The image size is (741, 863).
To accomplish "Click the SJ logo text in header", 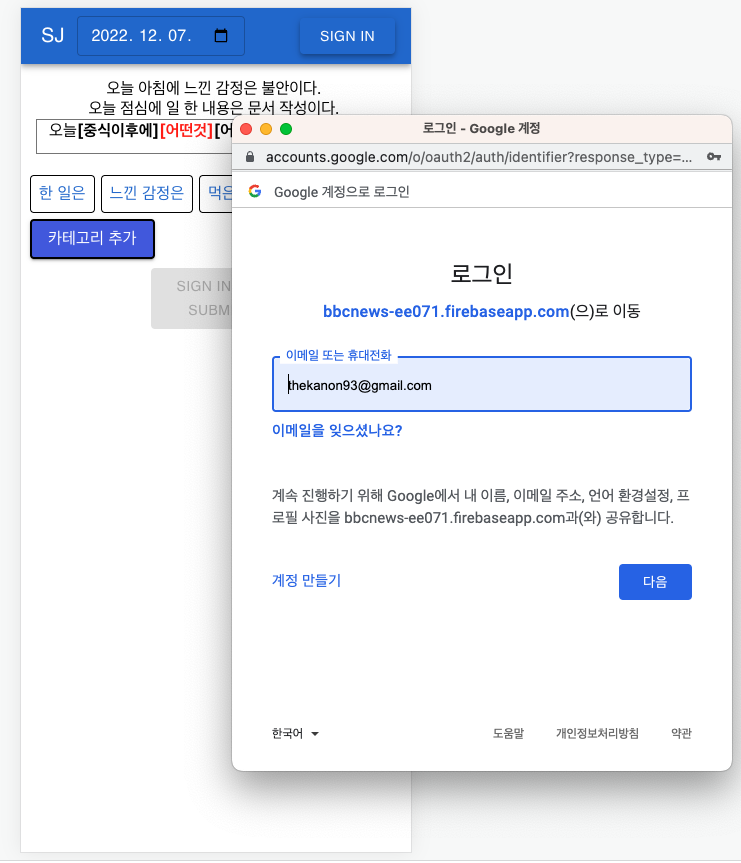I will click(52, 35).
